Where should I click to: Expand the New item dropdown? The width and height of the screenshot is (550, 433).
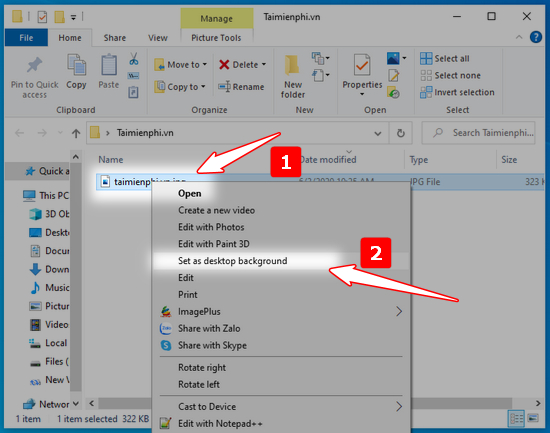point(321,58)
